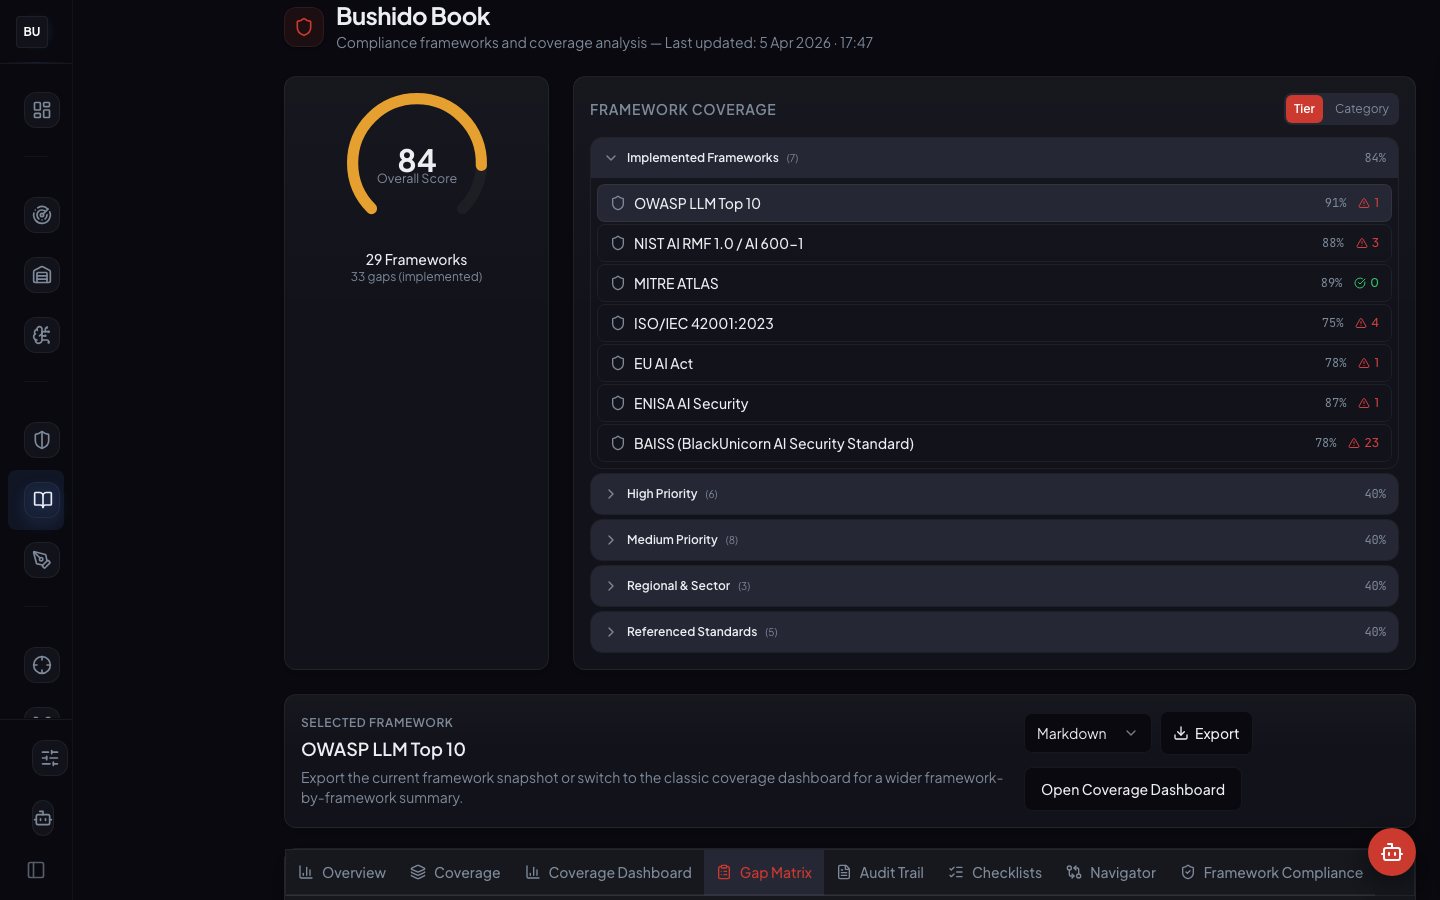Click Open Coverage Dashboard button
1440x900 pixels.
(1133, 789)
